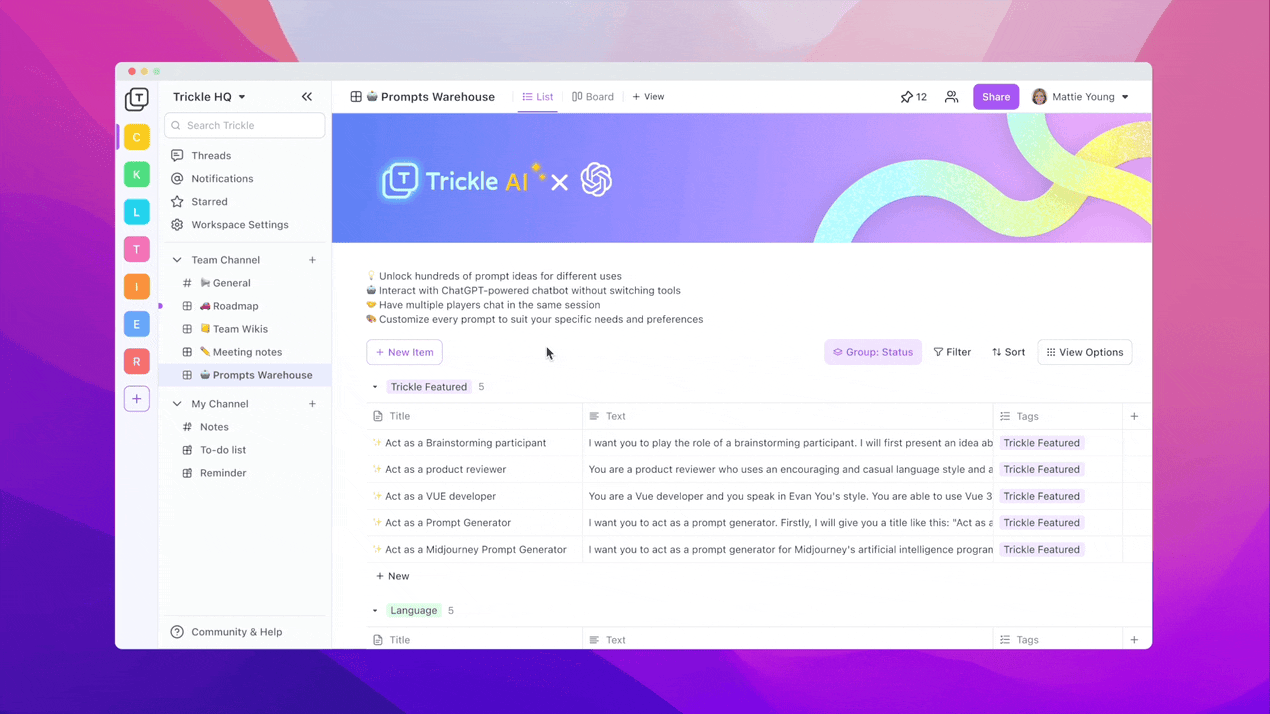Switch to the orange I workspace
1270x714 pixels.
point(137,287)
